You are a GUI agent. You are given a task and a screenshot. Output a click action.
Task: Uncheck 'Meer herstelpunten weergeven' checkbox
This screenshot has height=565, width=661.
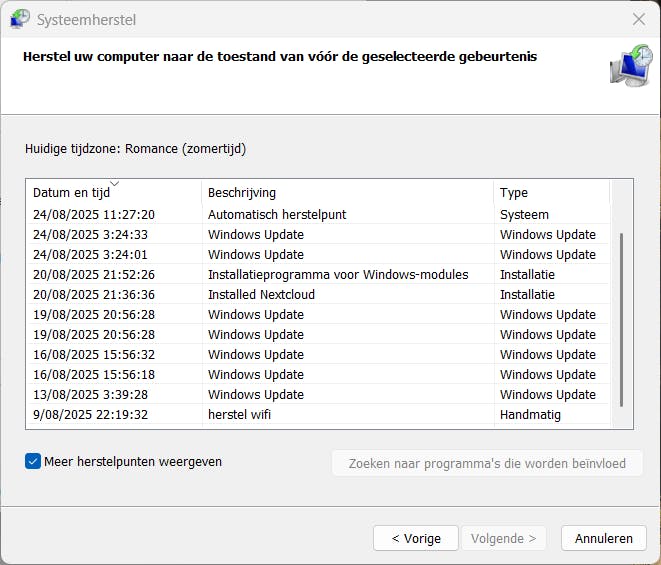pos(33,462)
